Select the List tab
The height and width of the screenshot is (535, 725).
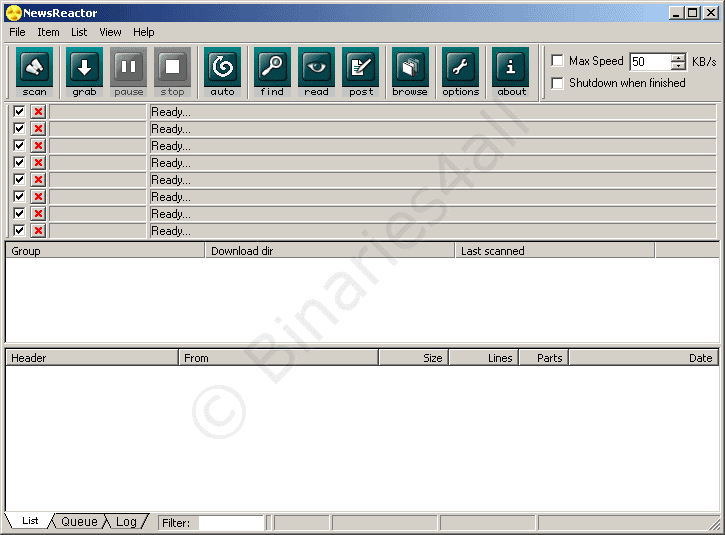pyautogui.click(x=30, y=521)
